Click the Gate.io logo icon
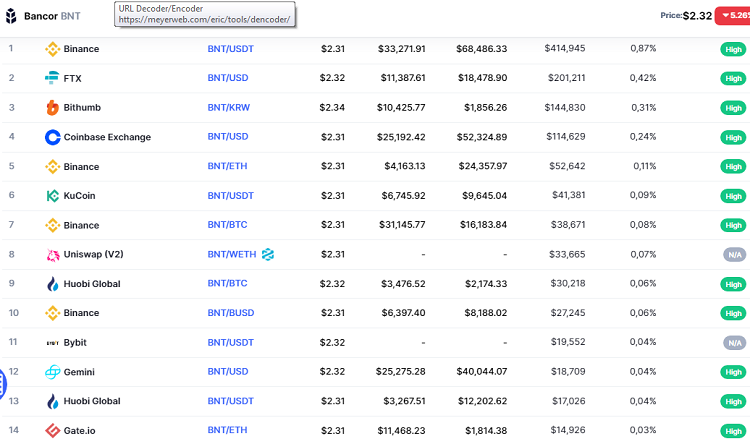 click(52, 431)
